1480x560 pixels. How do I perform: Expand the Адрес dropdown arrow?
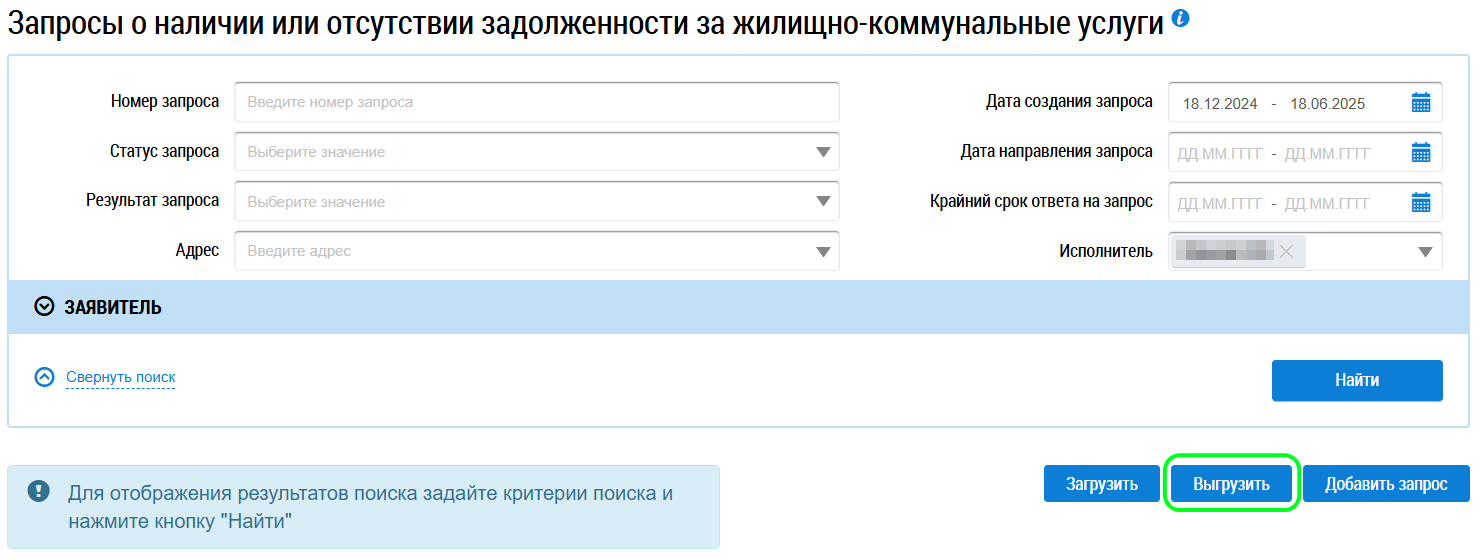click(x=823, y=252)
